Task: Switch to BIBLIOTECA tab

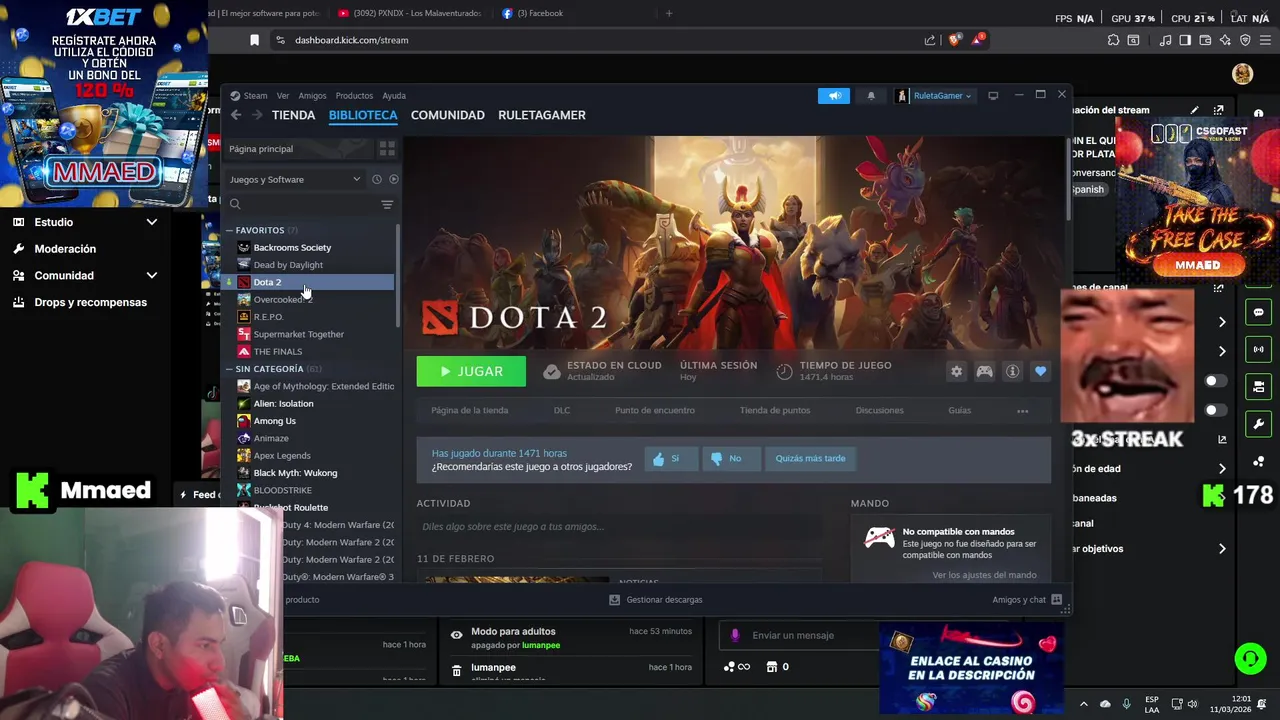Action: pyautogui.click(x=363, y=115)
